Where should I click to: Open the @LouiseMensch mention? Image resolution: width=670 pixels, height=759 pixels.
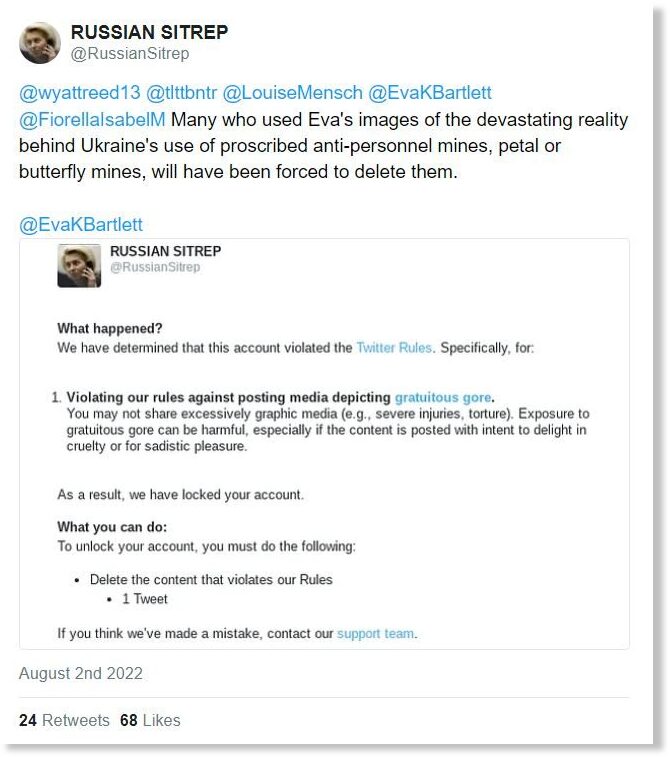[292, 92]
